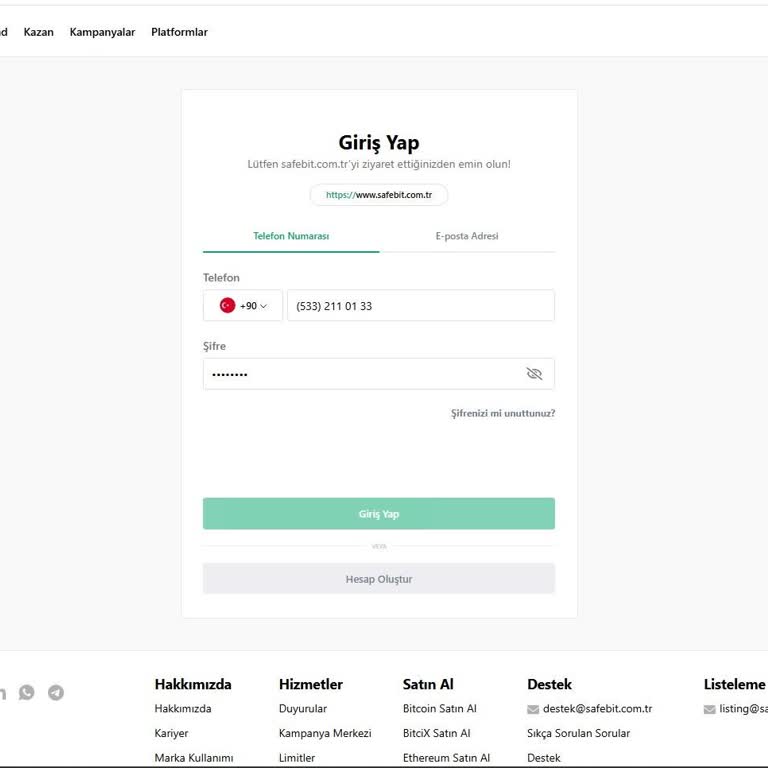This screenshot has width=768, height=768.
Task: Click the envelope icon beside destek@safebit.com.tr
Action: coord(533,710)
